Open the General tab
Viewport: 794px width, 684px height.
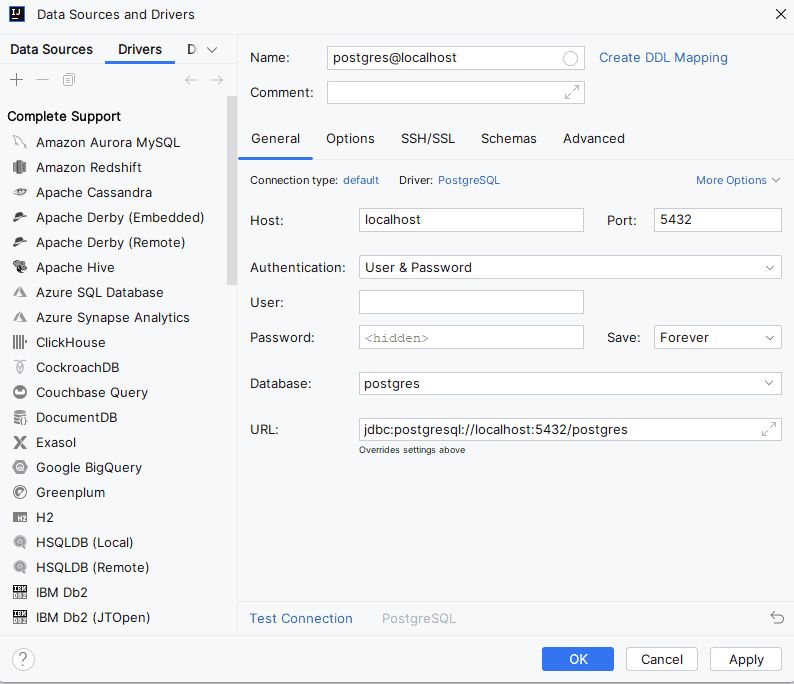pyautogui.click(x=275, y=139)
